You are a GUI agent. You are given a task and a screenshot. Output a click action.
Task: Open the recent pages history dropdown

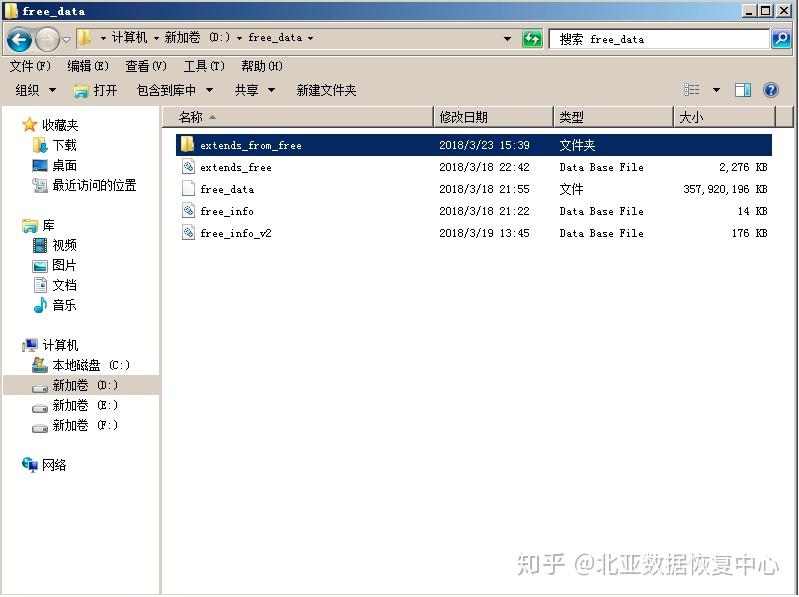[66, 39]
